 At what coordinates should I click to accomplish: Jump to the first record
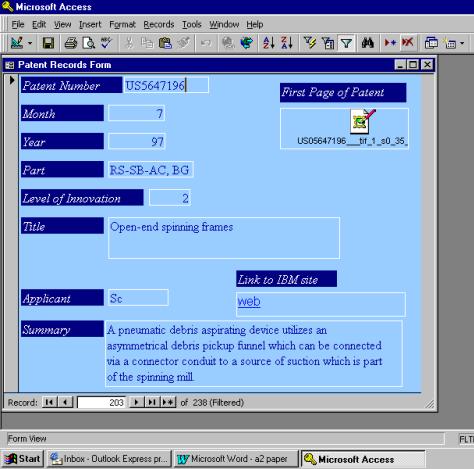pos(49,402)
